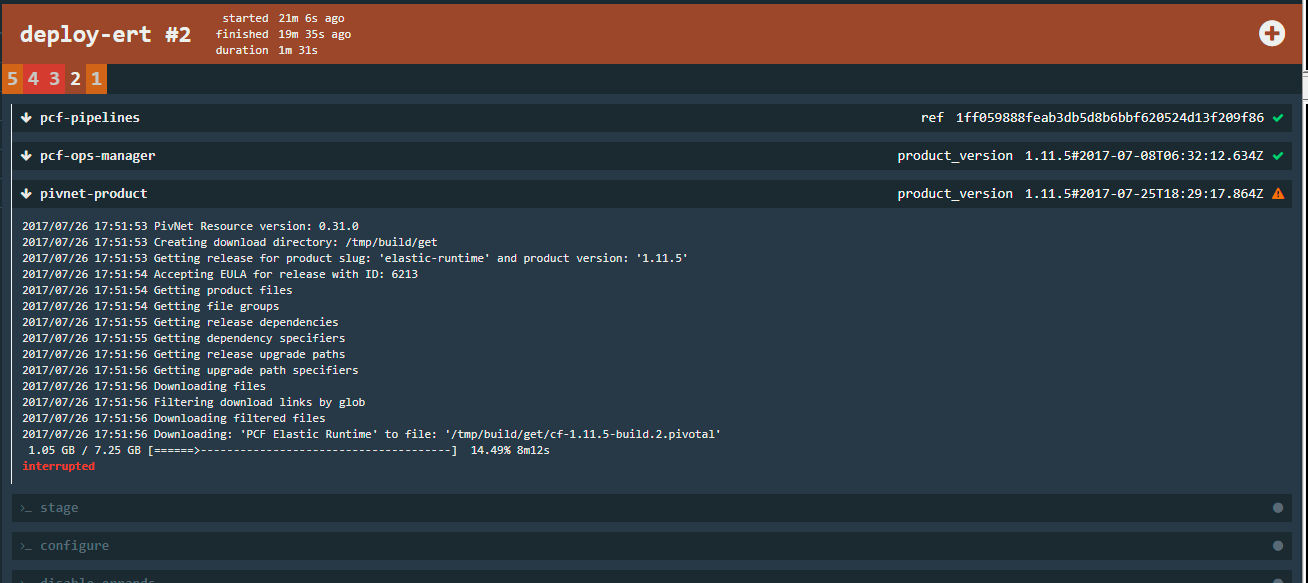Click the terminal icon beside disable-errands task
The height and width of the screenshot is (583, 1308).
[x=25, y=580]
